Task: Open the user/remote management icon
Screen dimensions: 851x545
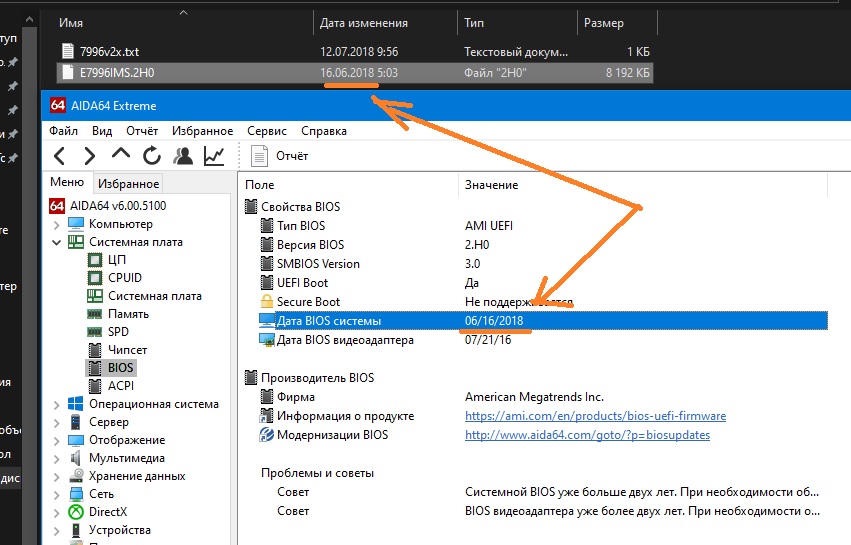Action: click(183, 156)
